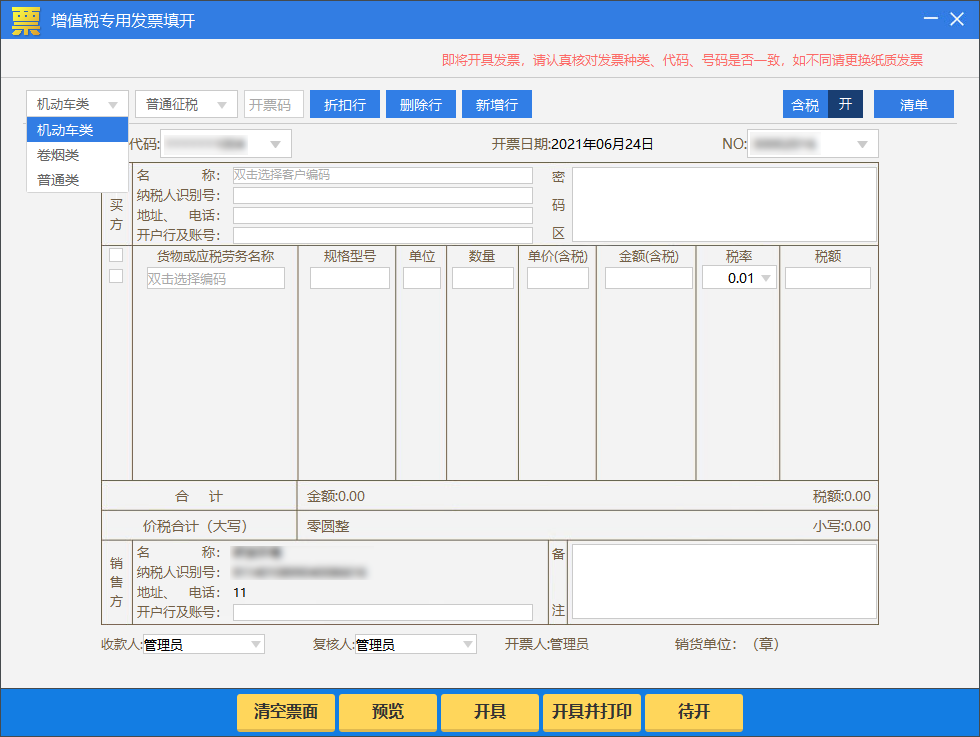Screen dimensions: 980x737
Task: Expand the invoice NO dropdown arrow
Action: [x=862, y=144]
